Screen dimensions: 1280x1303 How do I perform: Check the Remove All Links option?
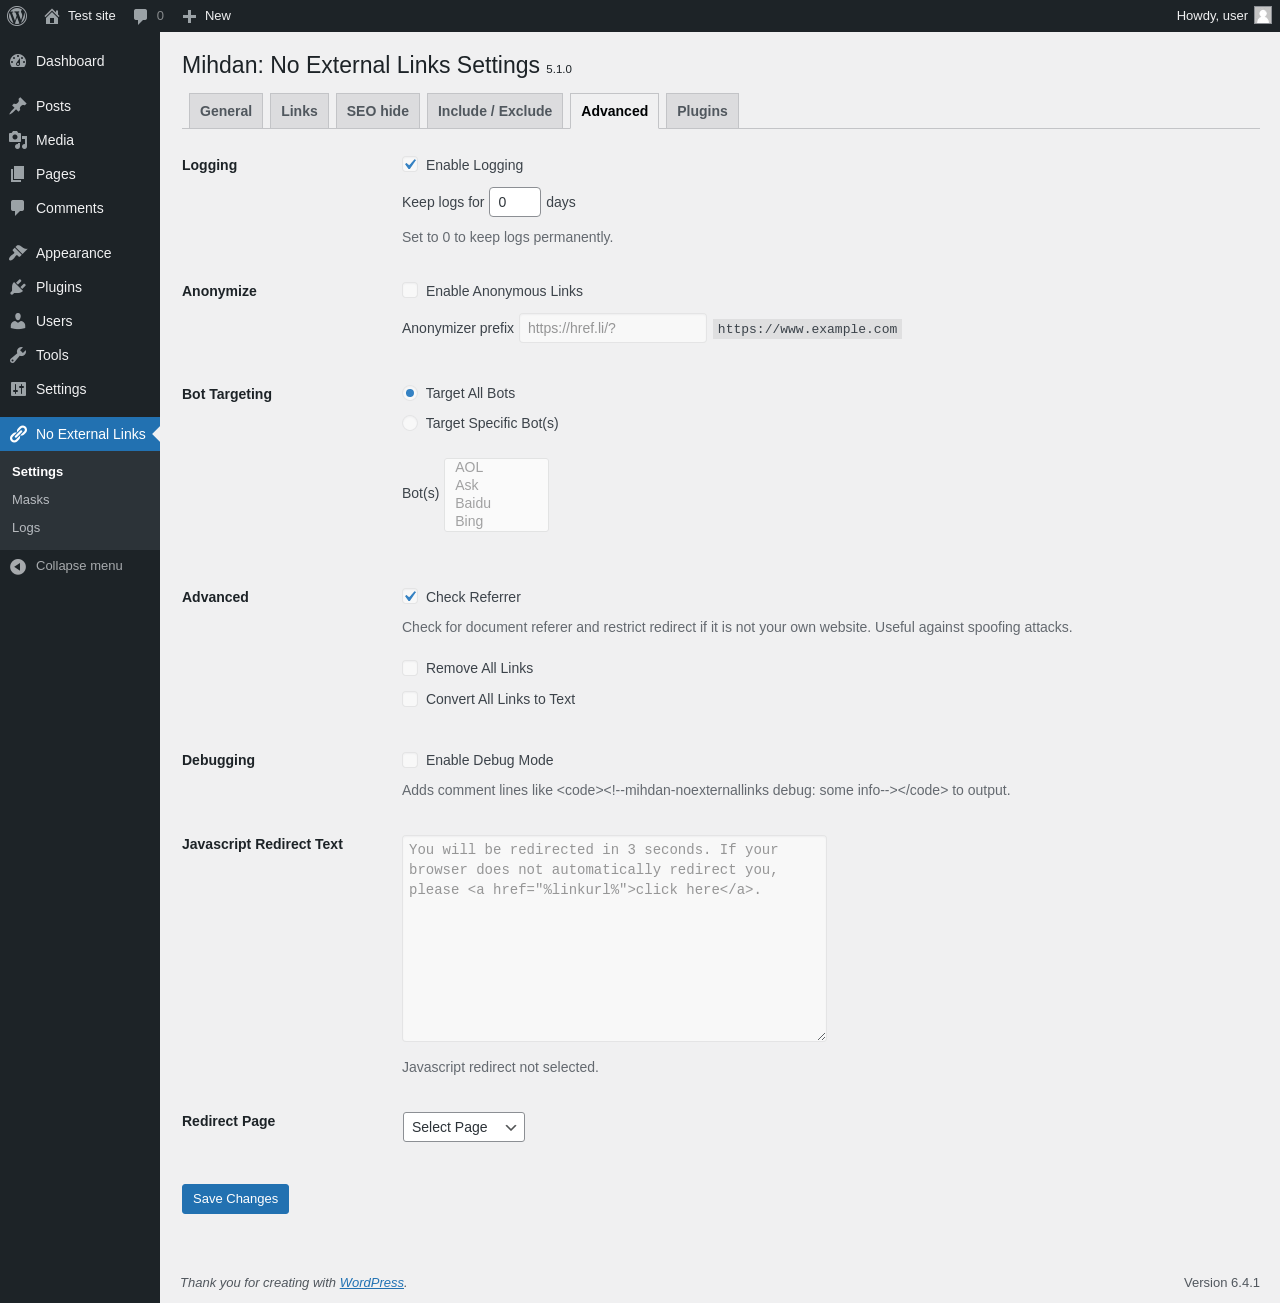click(410, 668)
